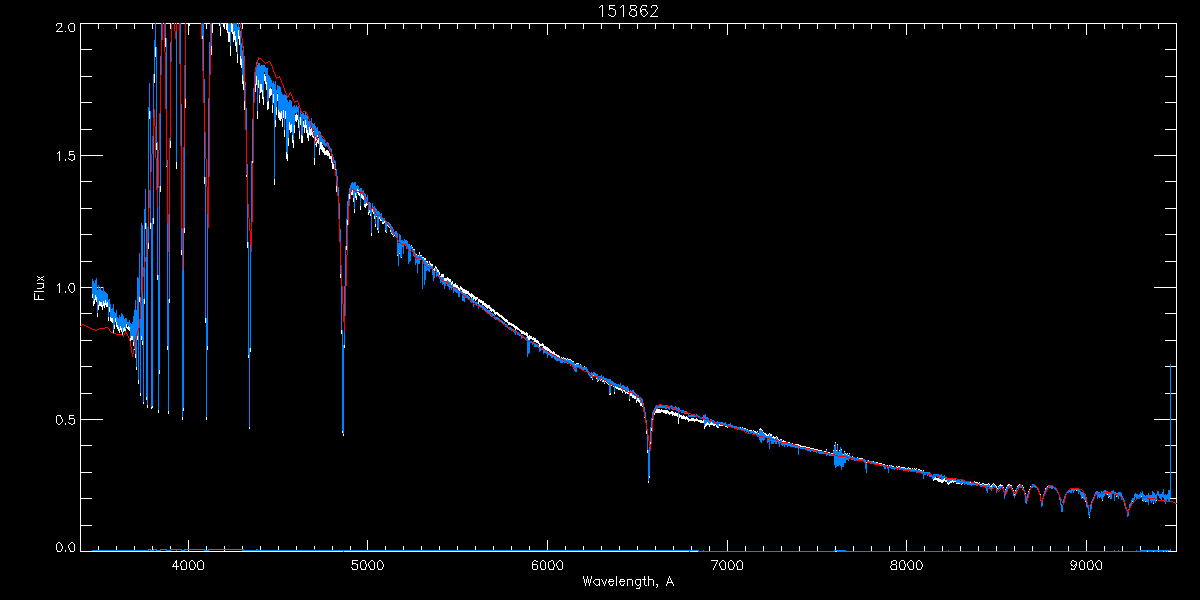Click the 2.0 flux tick label
1200x600 pixels.
[65, 27]
